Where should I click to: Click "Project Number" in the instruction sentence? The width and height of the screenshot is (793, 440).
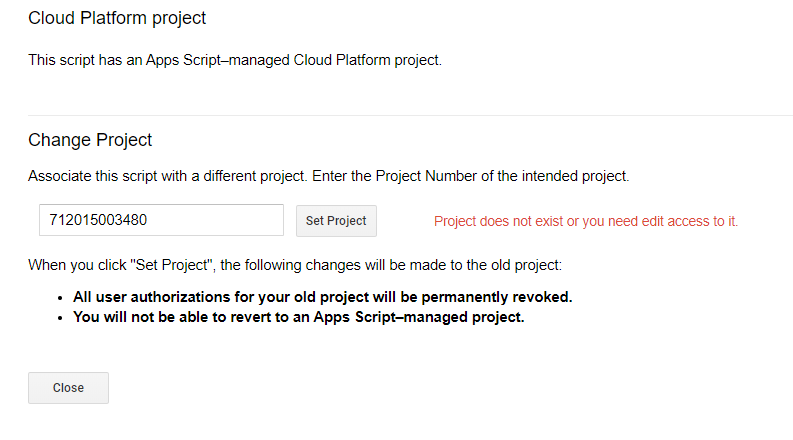coord(426,176)
